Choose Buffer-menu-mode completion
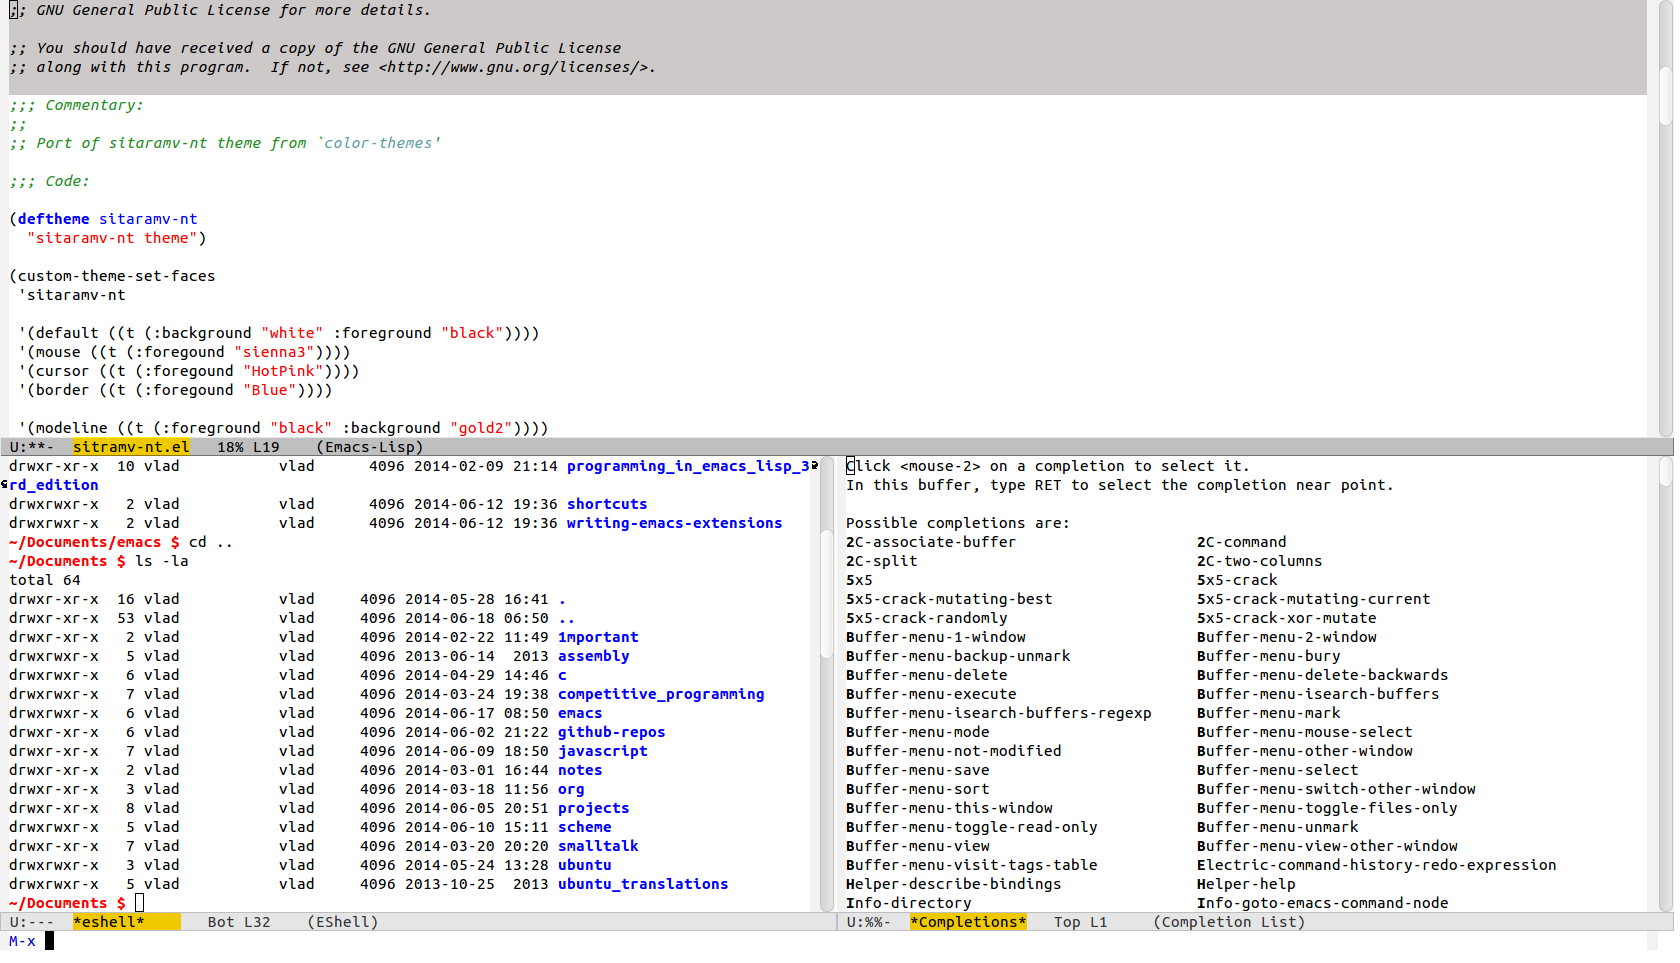The height and width of the screenshot is (963, 1680). (x=918, y=732)
